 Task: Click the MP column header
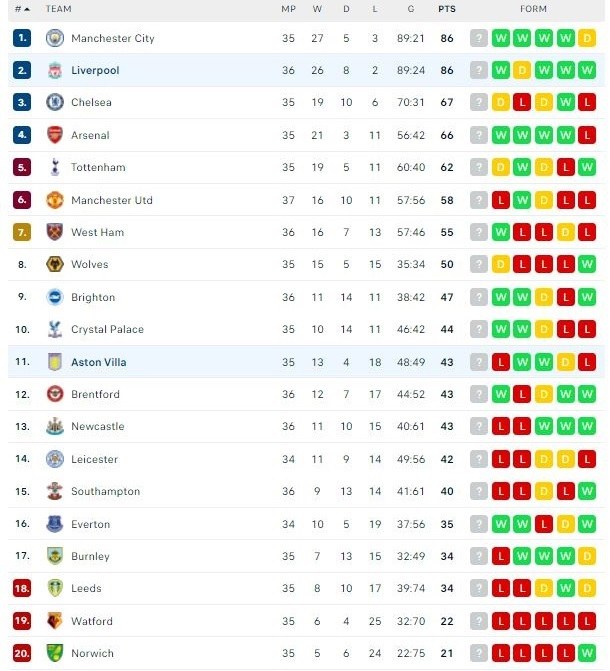288,9
